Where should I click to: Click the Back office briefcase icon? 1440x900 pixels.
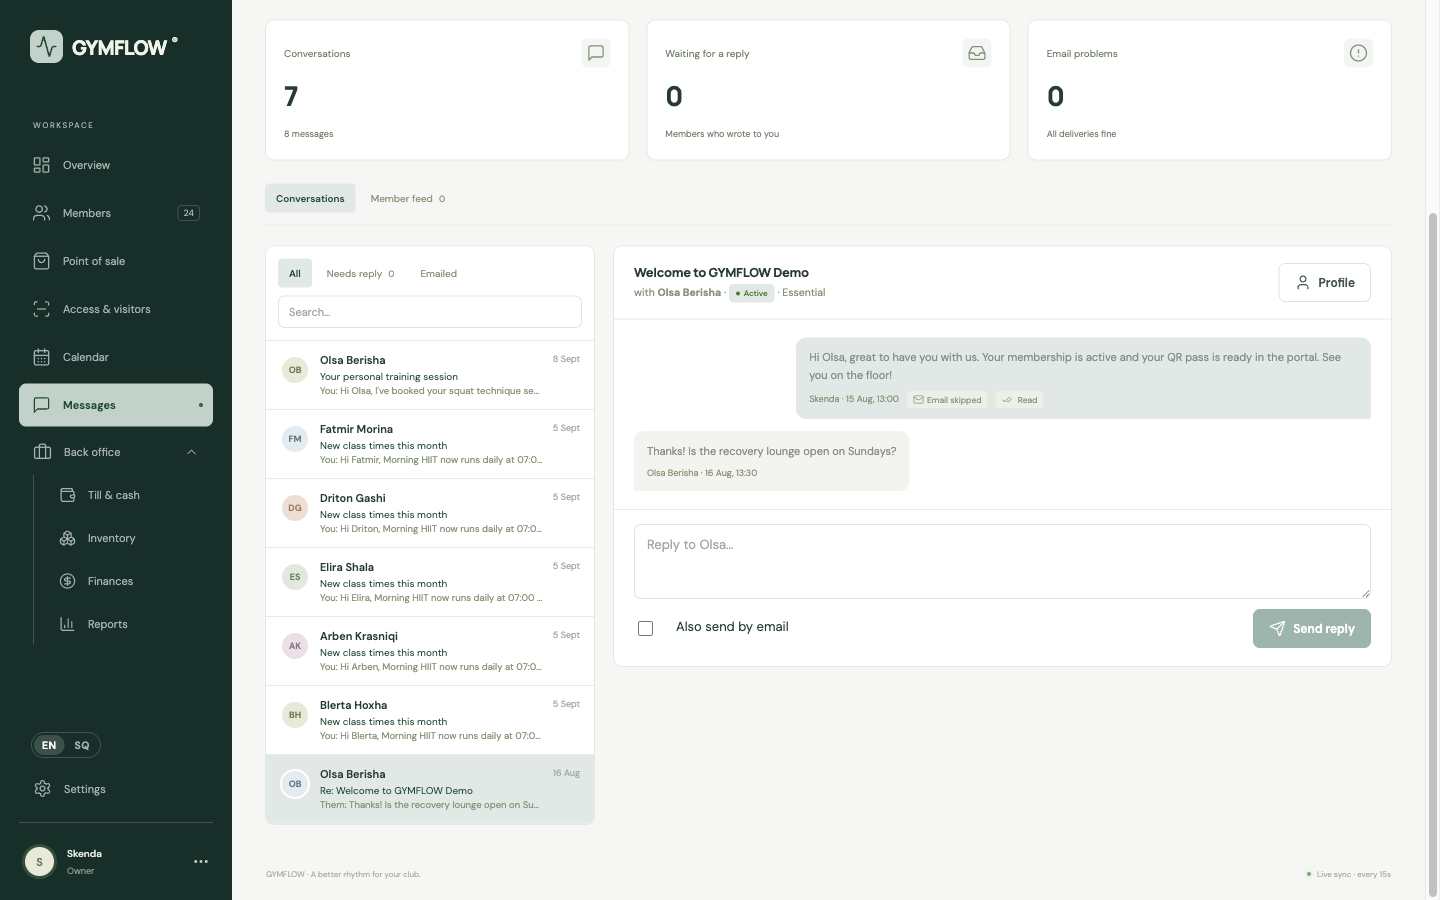click(42, 452)
